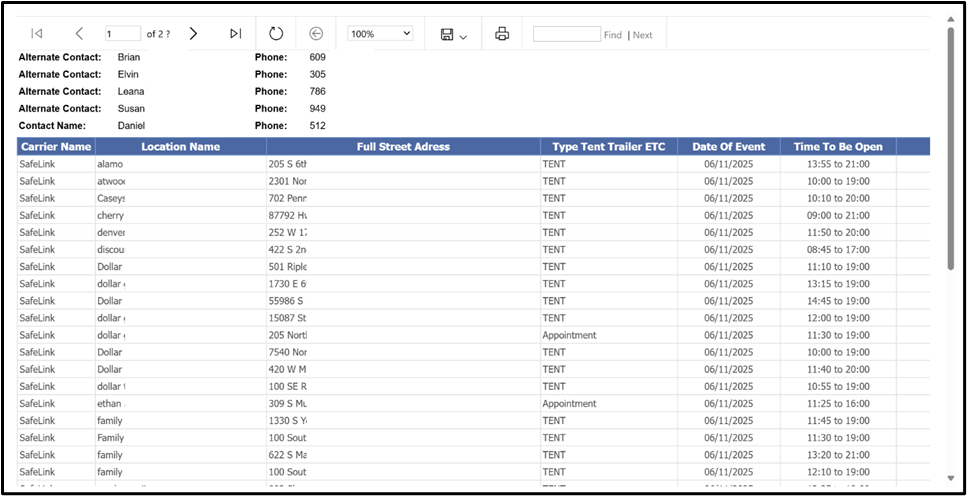Image resolution: width=967 pixels, height=496 pixels.
Task: Open the save/export menu
Action: pyautogui.click(x=453, y=35)
